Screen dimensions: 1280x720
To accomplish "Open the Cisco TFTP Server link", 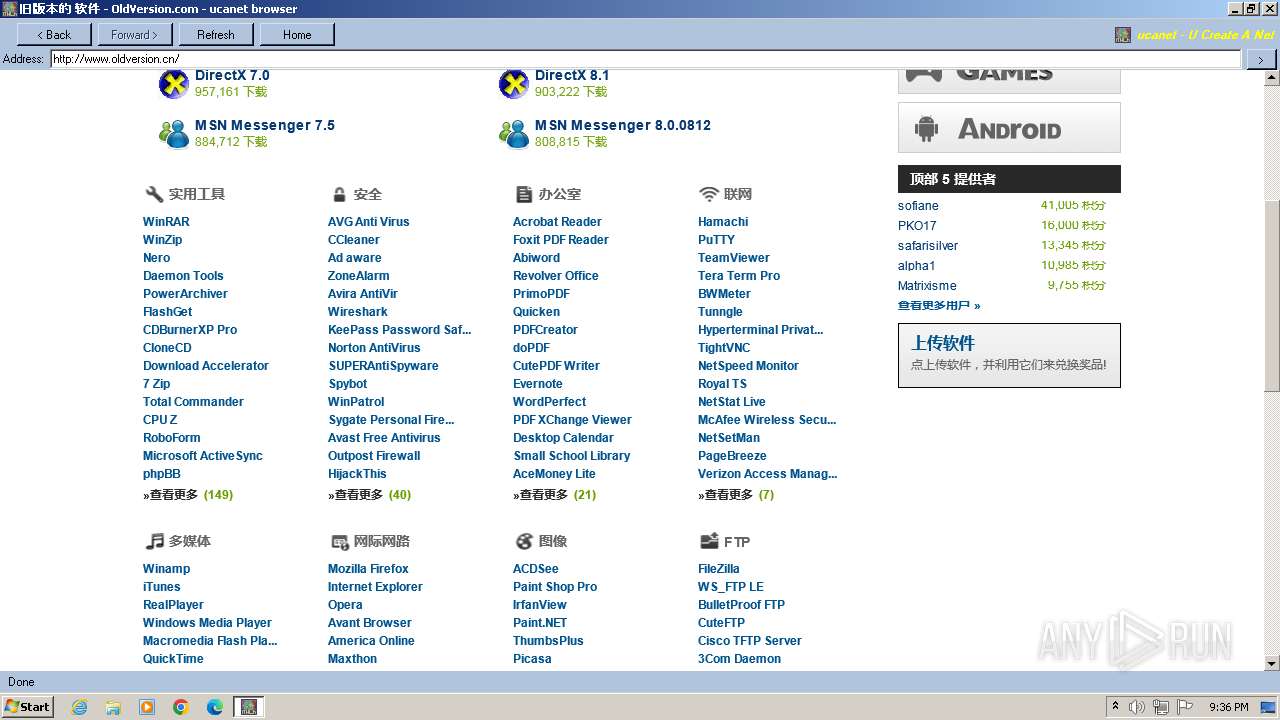I will tap(750, 641).
